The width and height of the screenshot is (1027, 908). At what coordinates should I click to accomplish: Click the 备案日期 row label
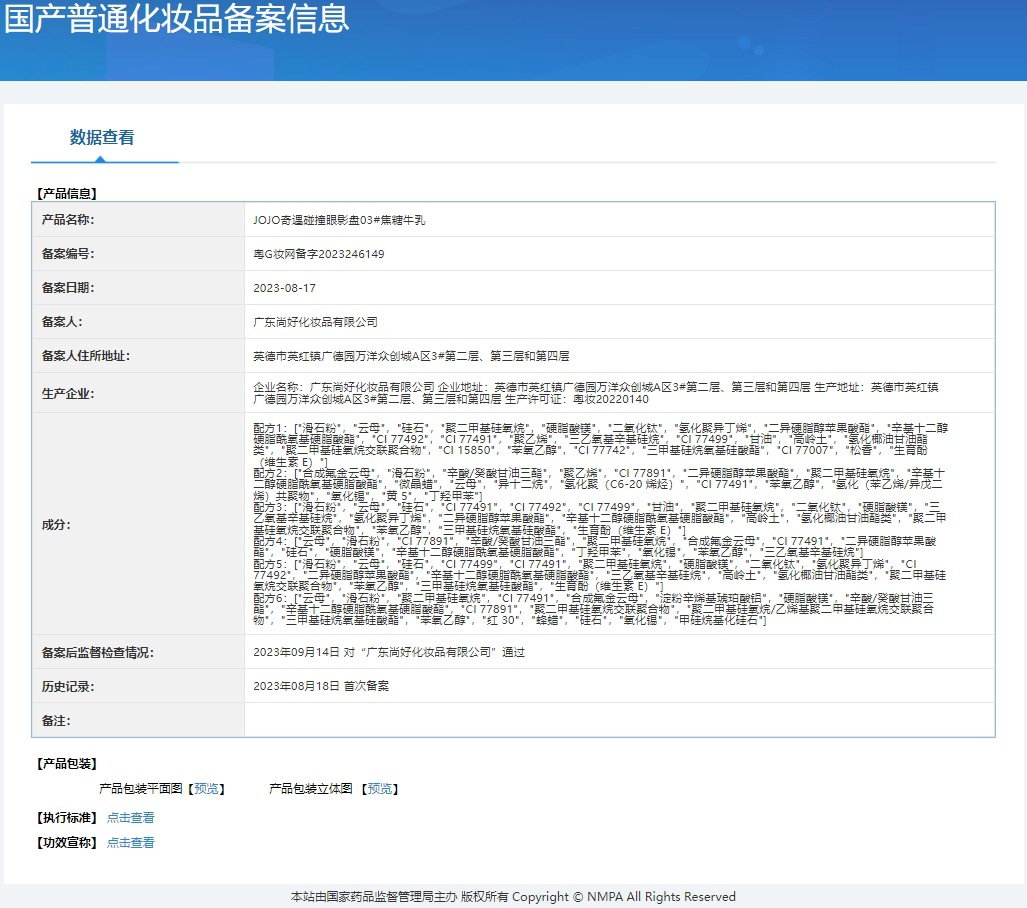tap(68, 288)
